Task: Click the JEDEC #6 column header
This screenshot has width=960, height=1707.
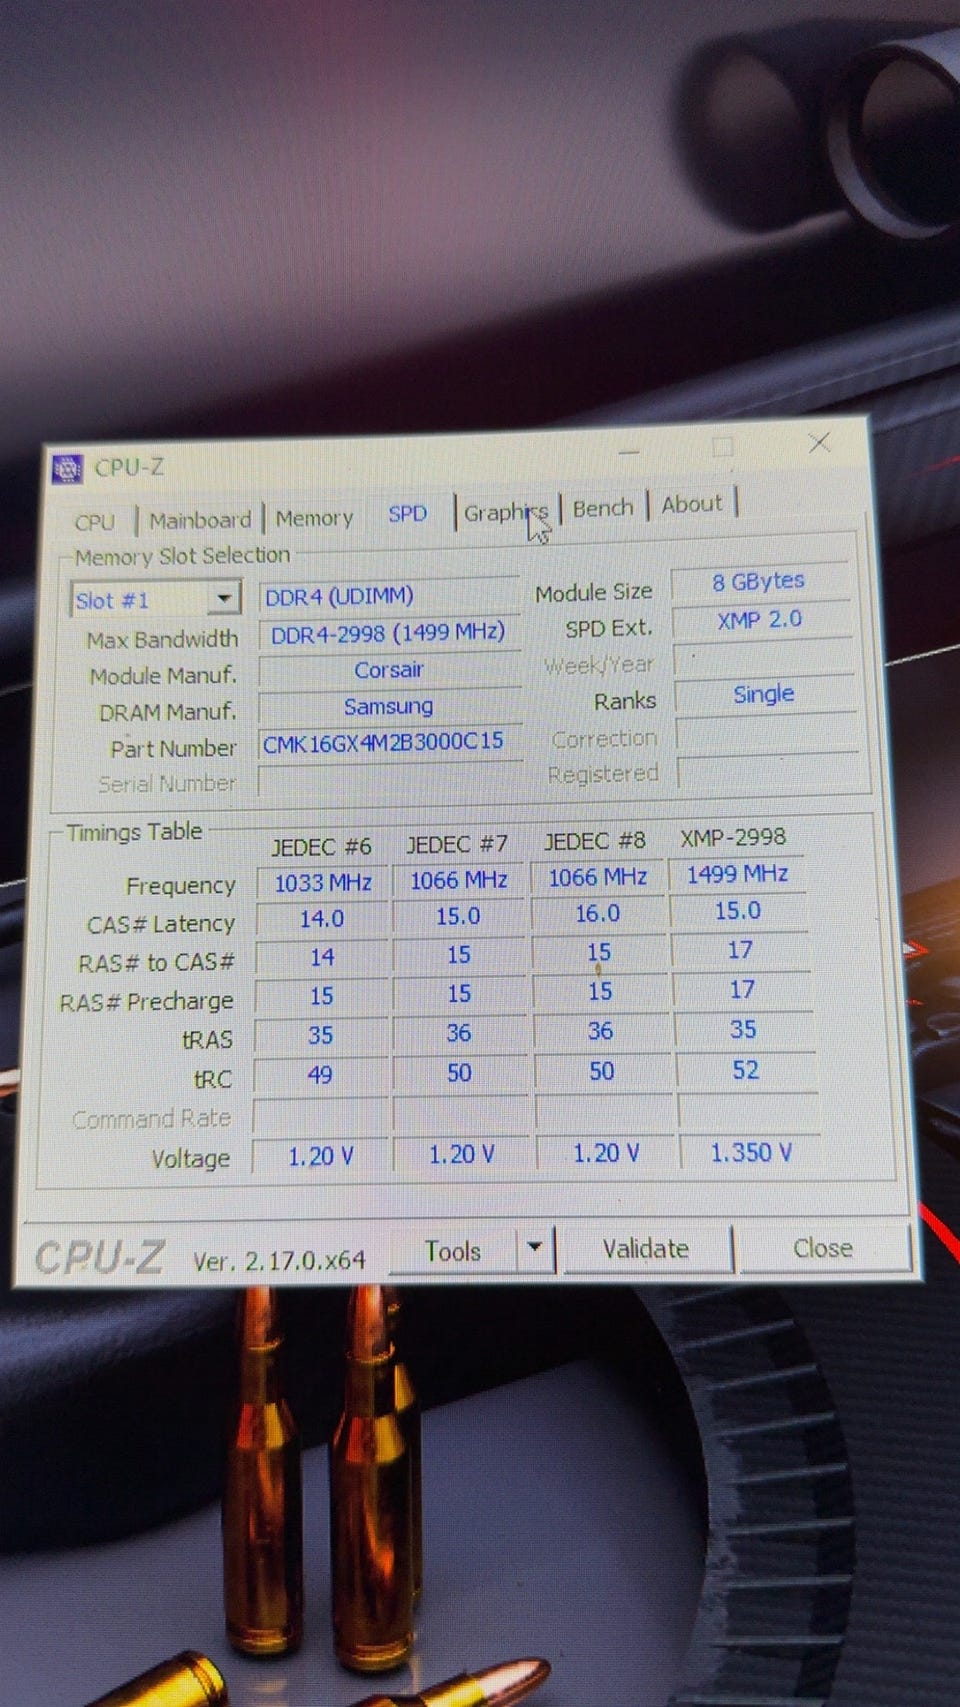Action: pyautogui.click(x=321, y=847)
